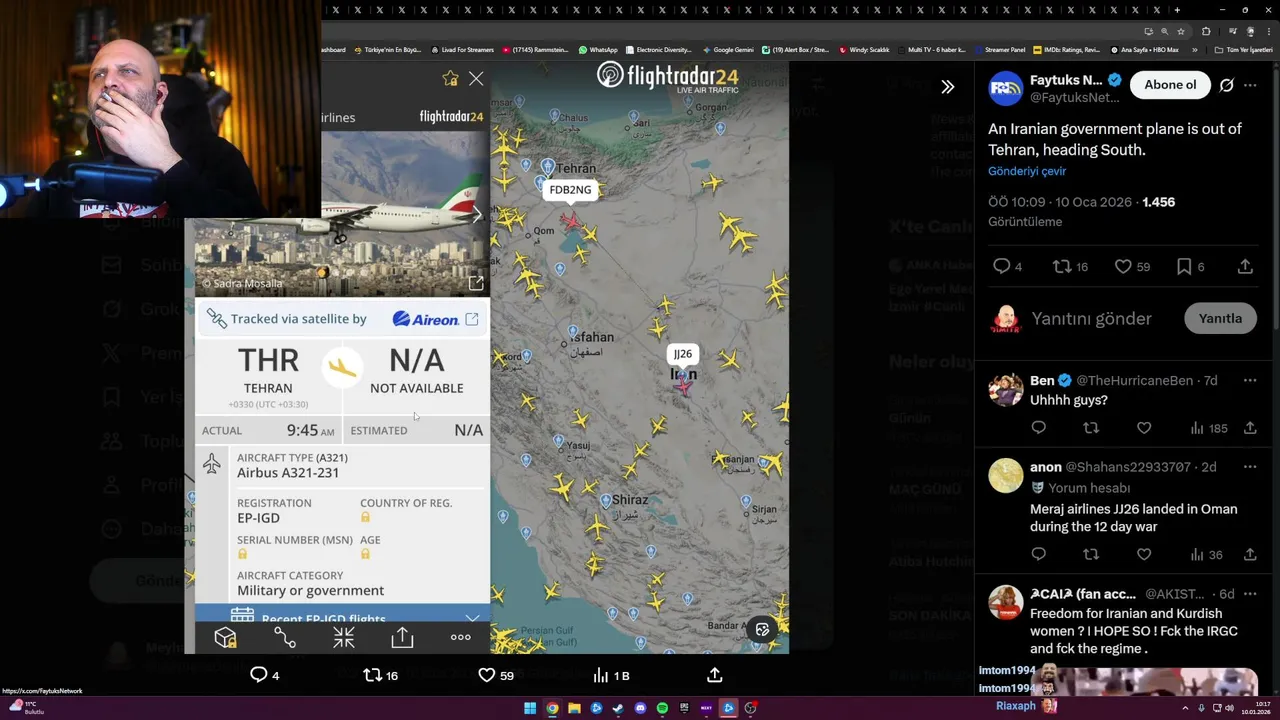Click Gönderiyi çevir translate link
This screenshot has width=1280, height=720.
click(1027, 171)
